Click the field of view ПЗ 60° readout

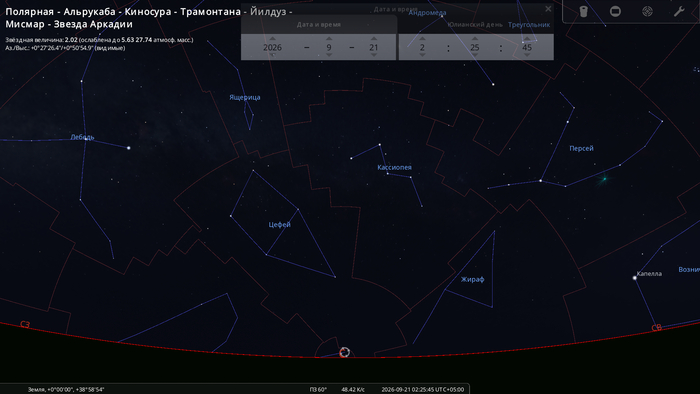pos(318,390)
